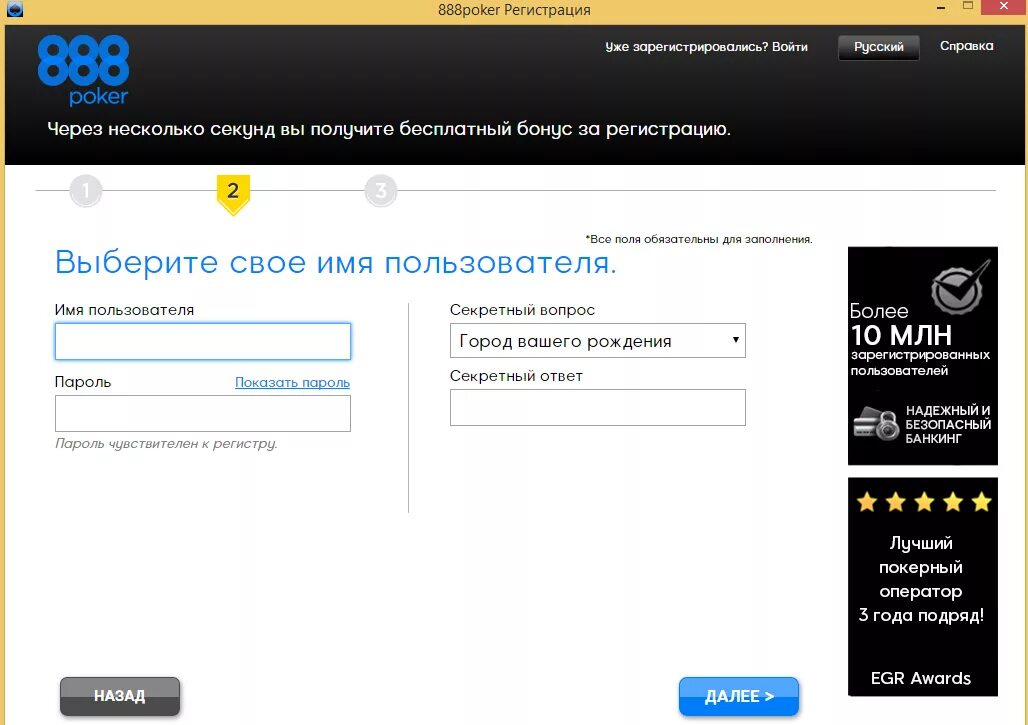Viewport: 1028px width, 725px height.
Task: Click the НАЗАД button
Action: click(x=120, y=696)
